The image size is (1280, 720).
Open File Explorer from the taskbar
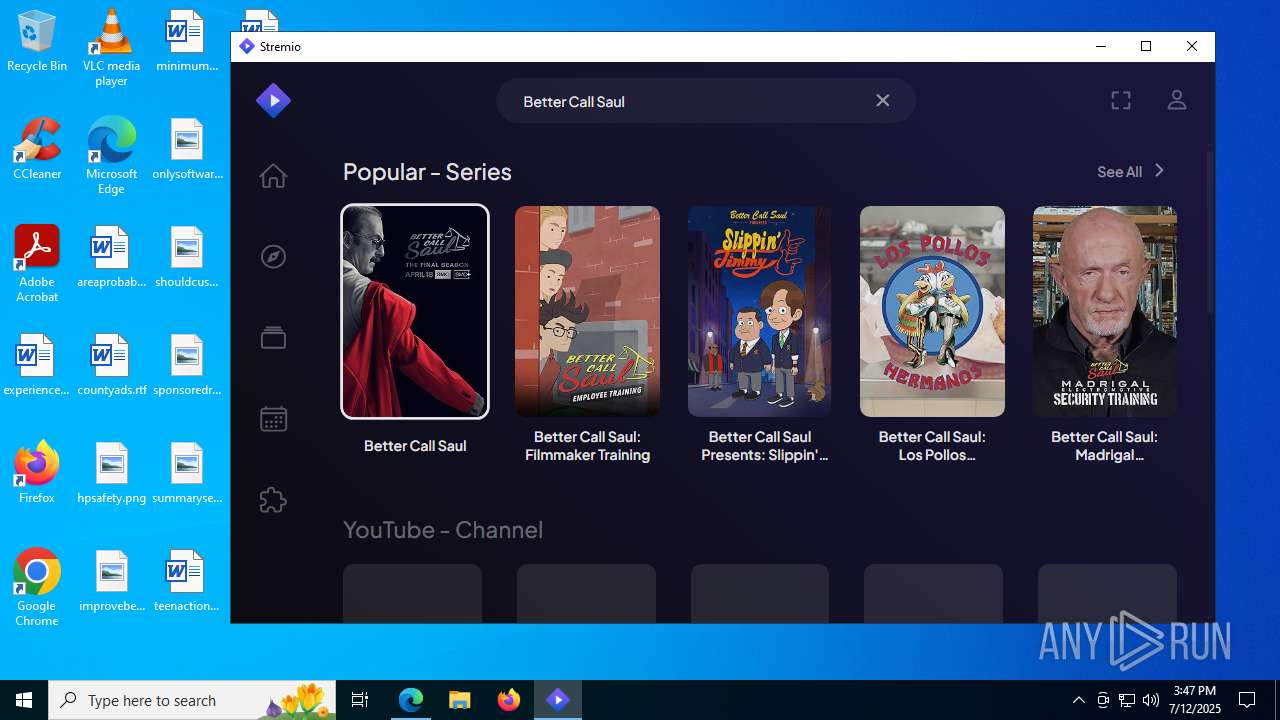(x=460, y=700)
